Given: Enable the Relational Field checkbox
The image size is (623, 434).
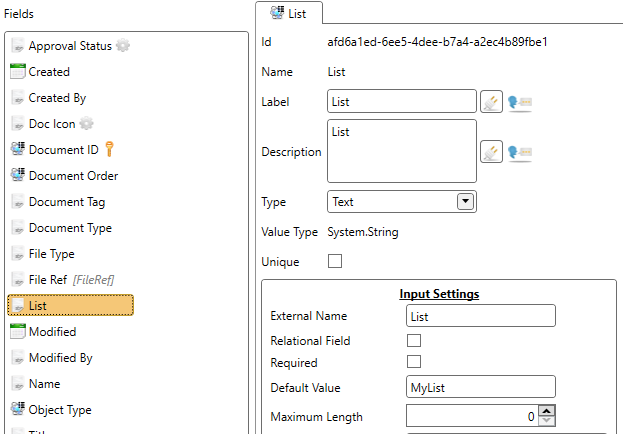Looking at the screenshot, I should coord(414,341).
